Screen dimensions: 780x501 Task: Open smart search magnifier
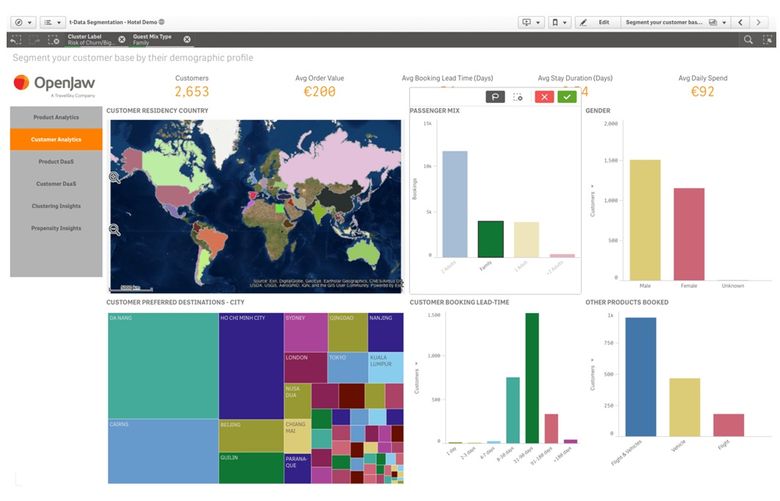(748, 40)
